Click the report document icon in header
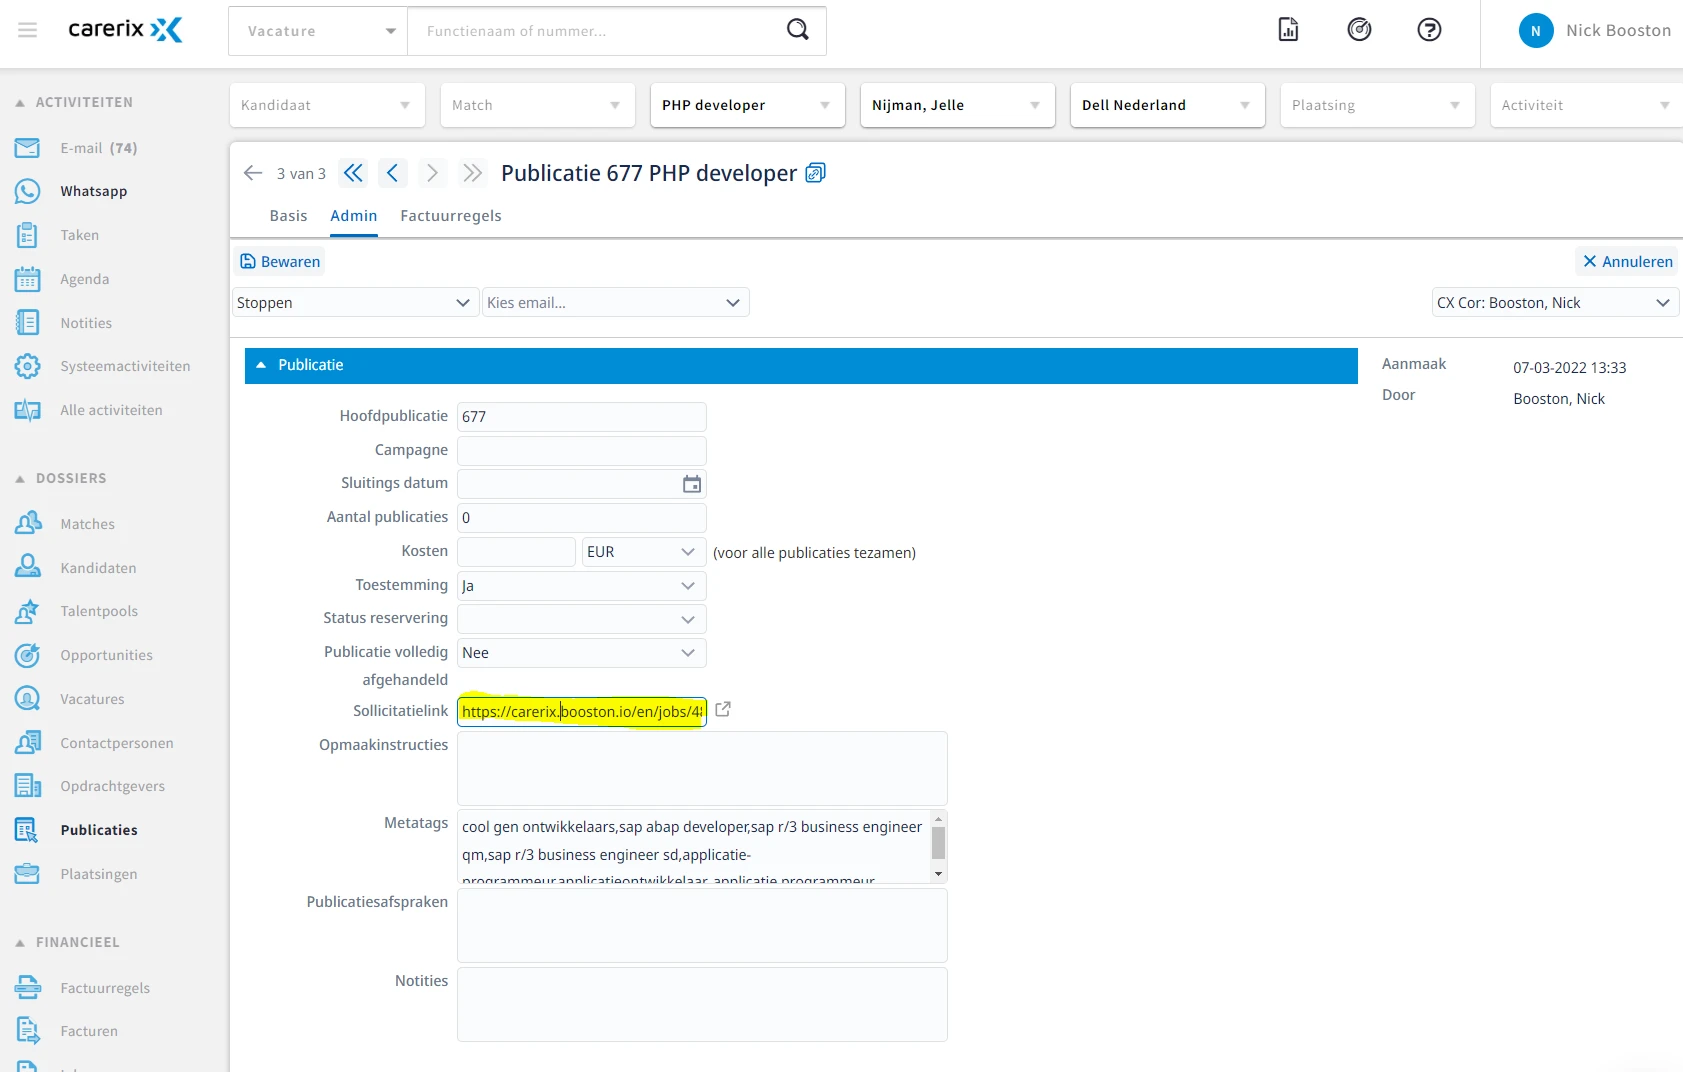Image resolution: width=1683 pixels, height=1072 pixels. pyautogui.click(x=1288, y=30)
